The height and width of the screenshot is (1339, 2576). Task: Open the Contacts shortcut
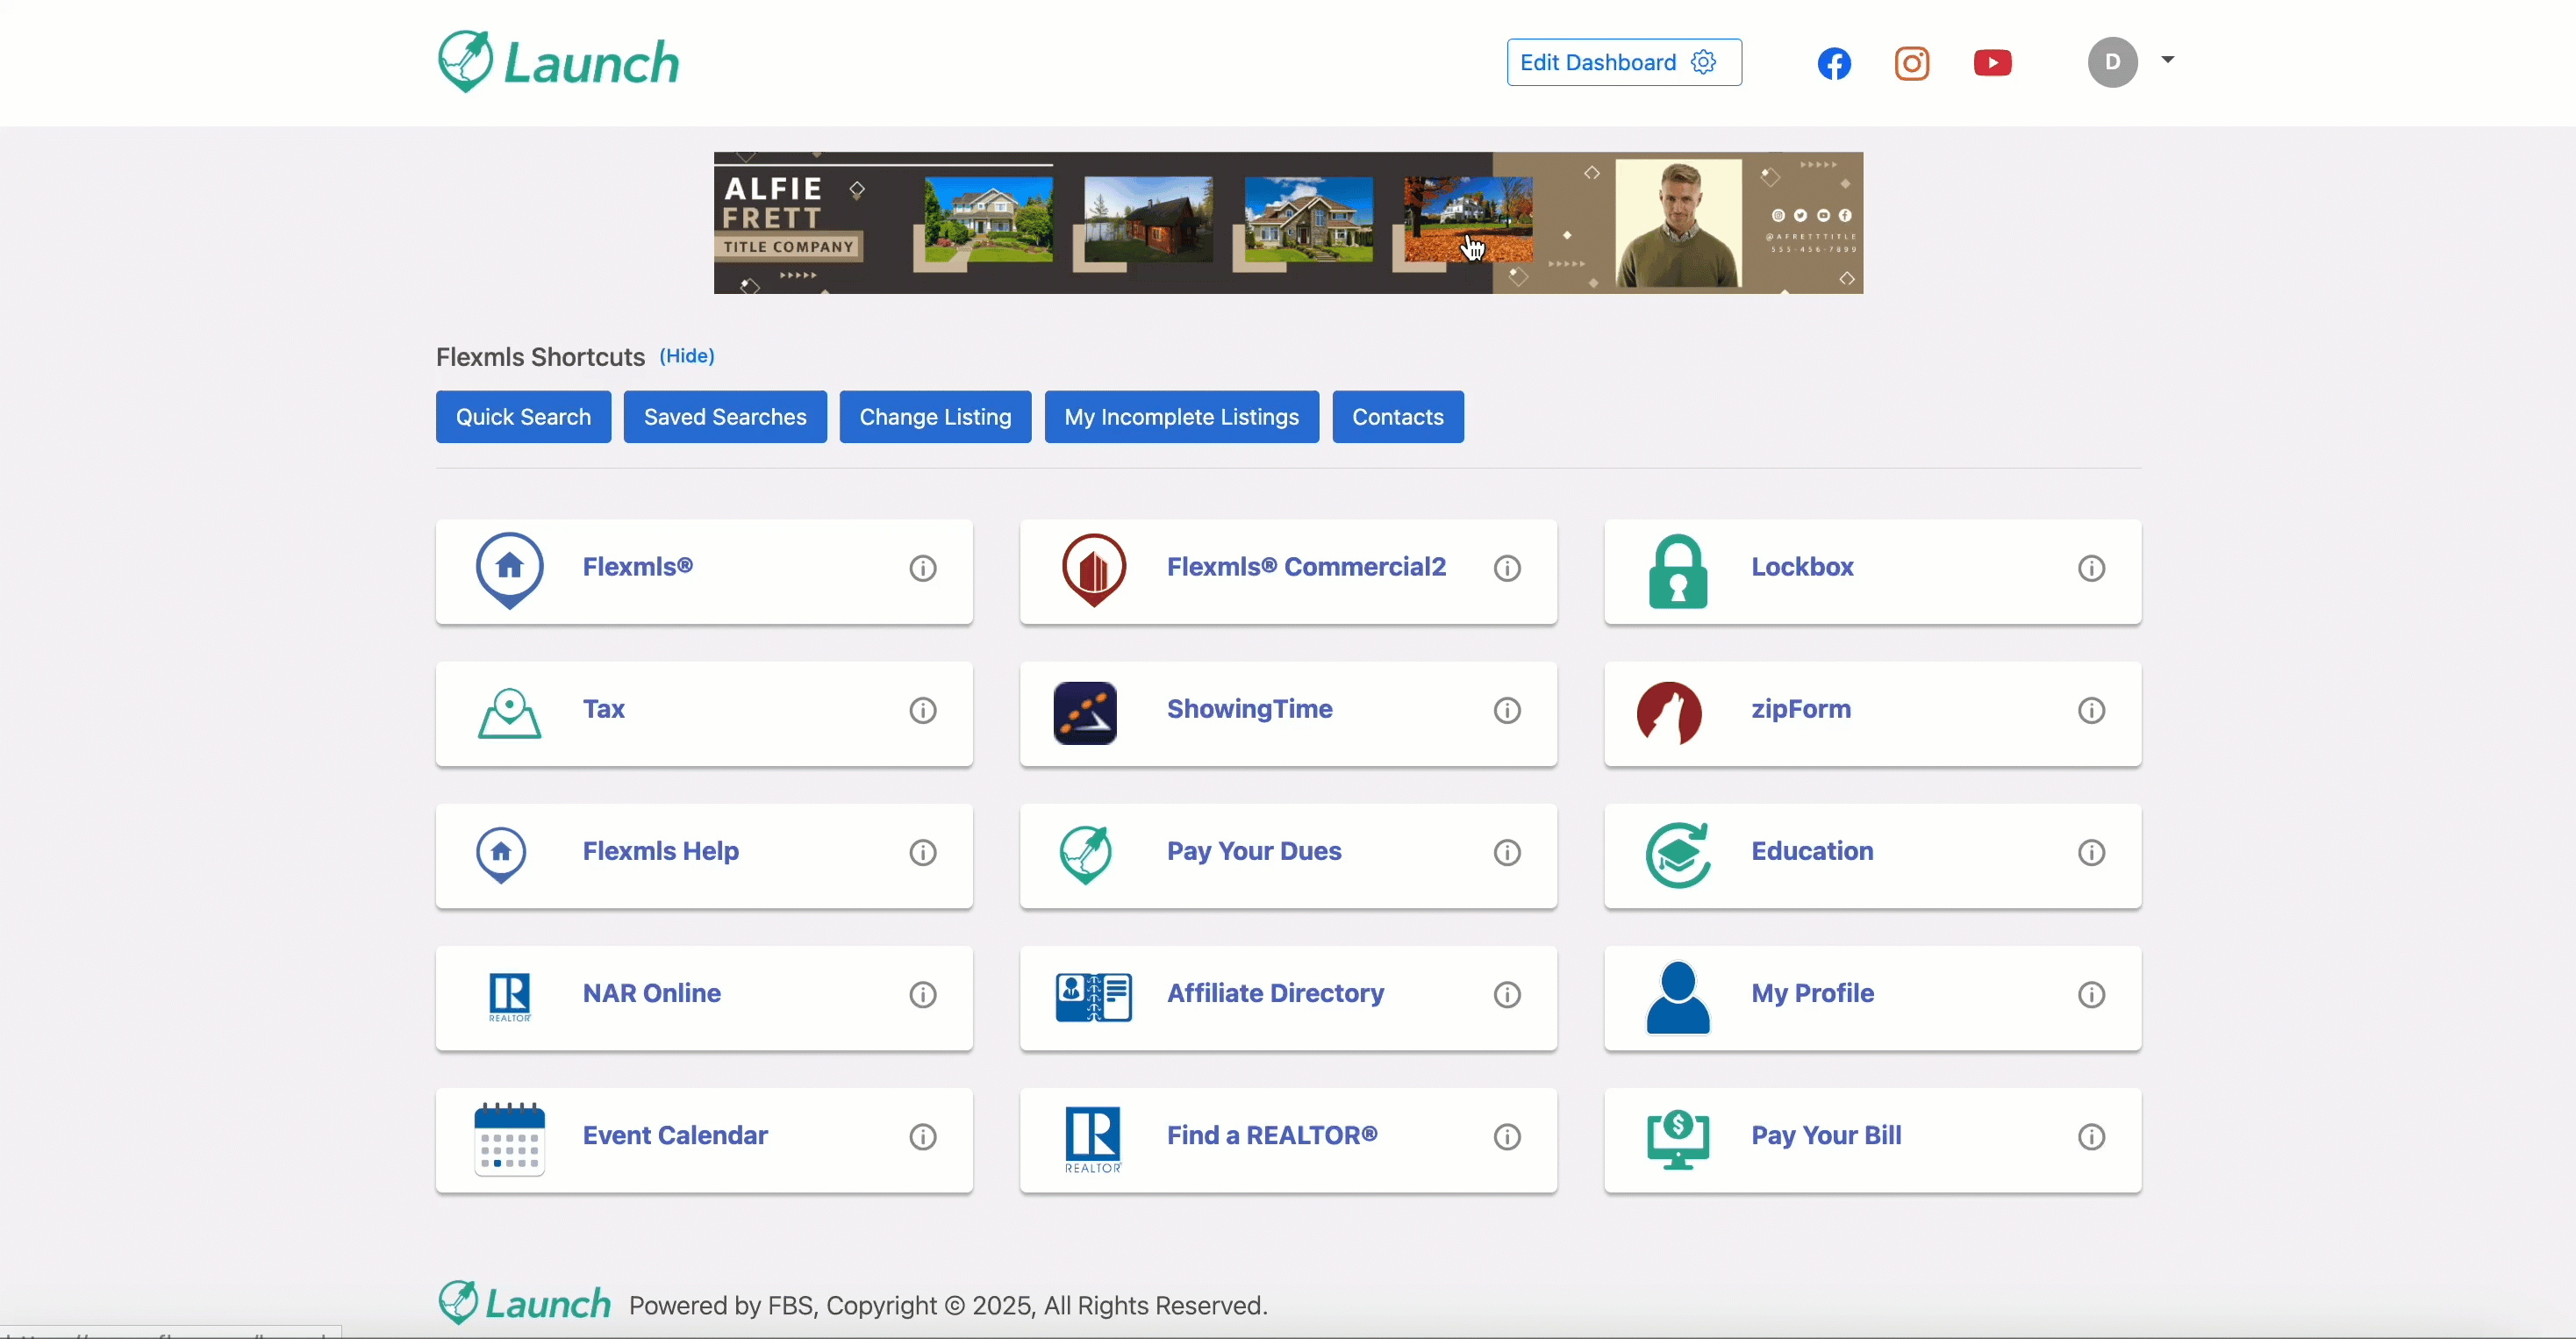coord(1398,417)
